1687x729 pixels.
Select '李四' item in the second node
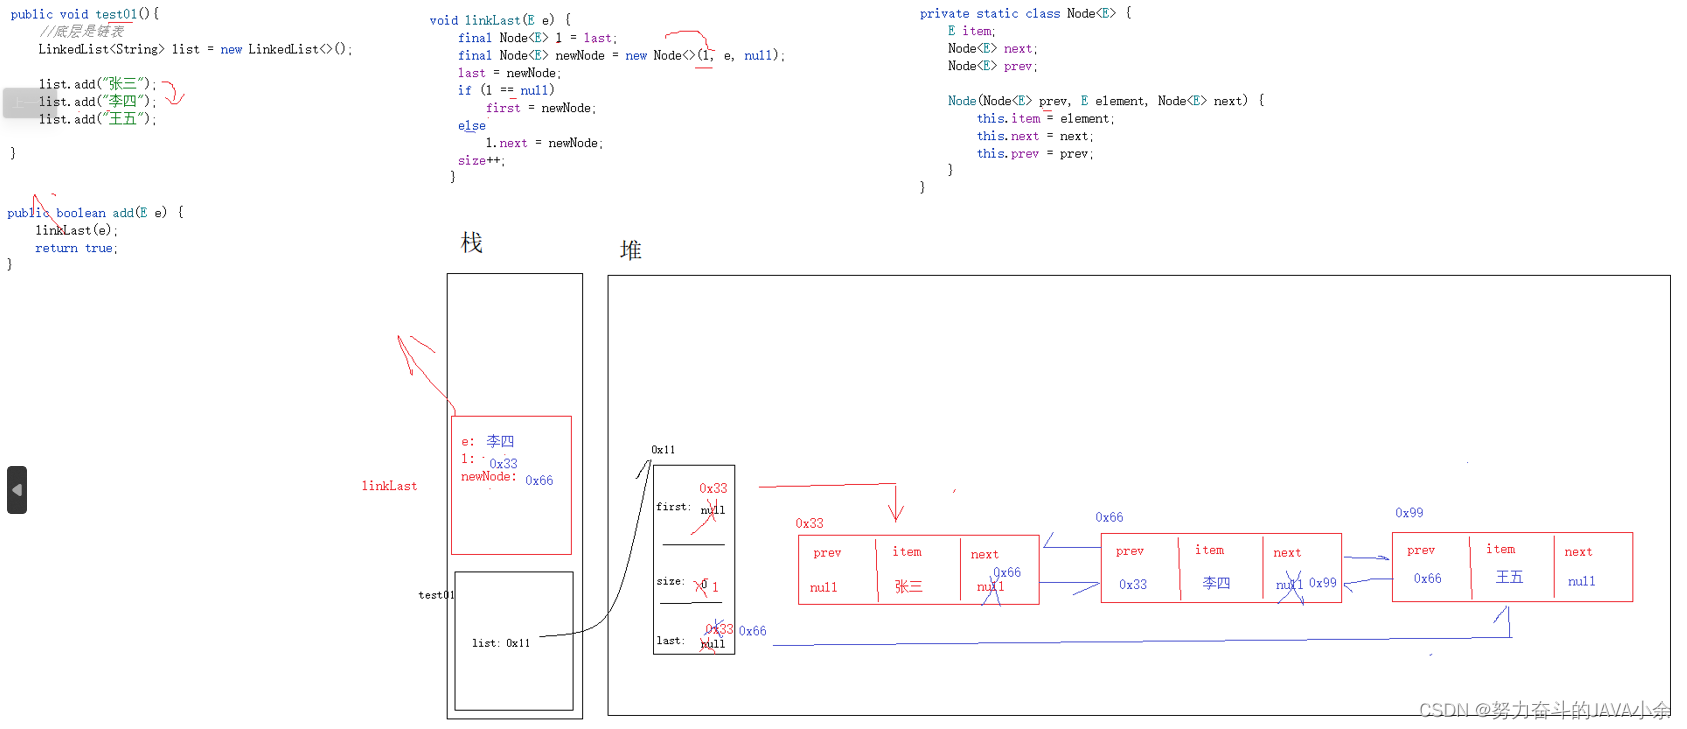[1216, 583]
